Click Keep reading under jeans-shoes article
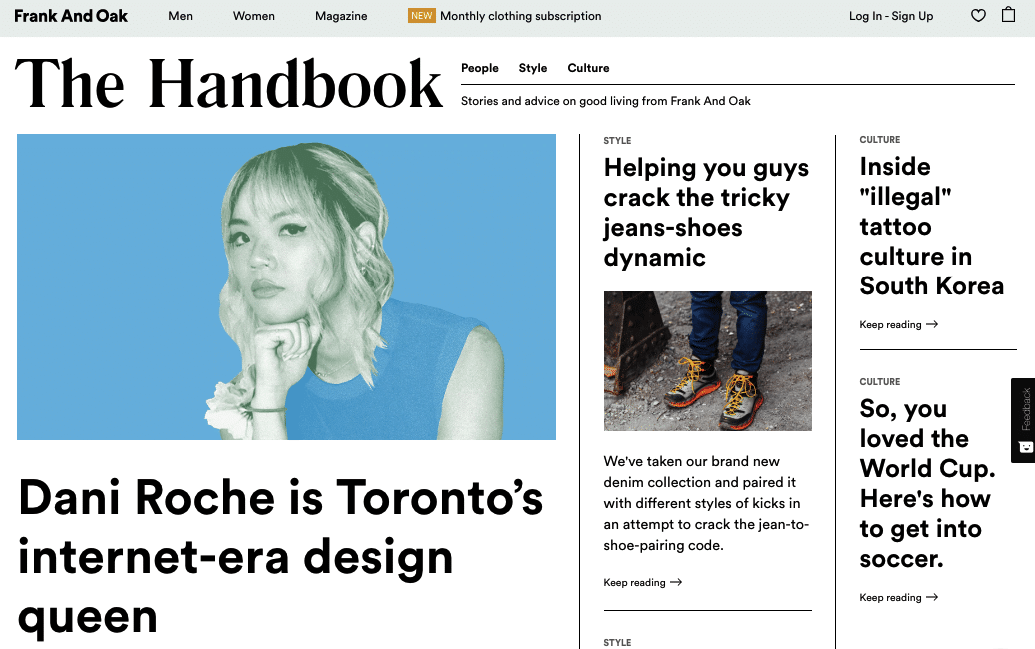The width and height of the screenshot is (1035, 649). (634, 582)
